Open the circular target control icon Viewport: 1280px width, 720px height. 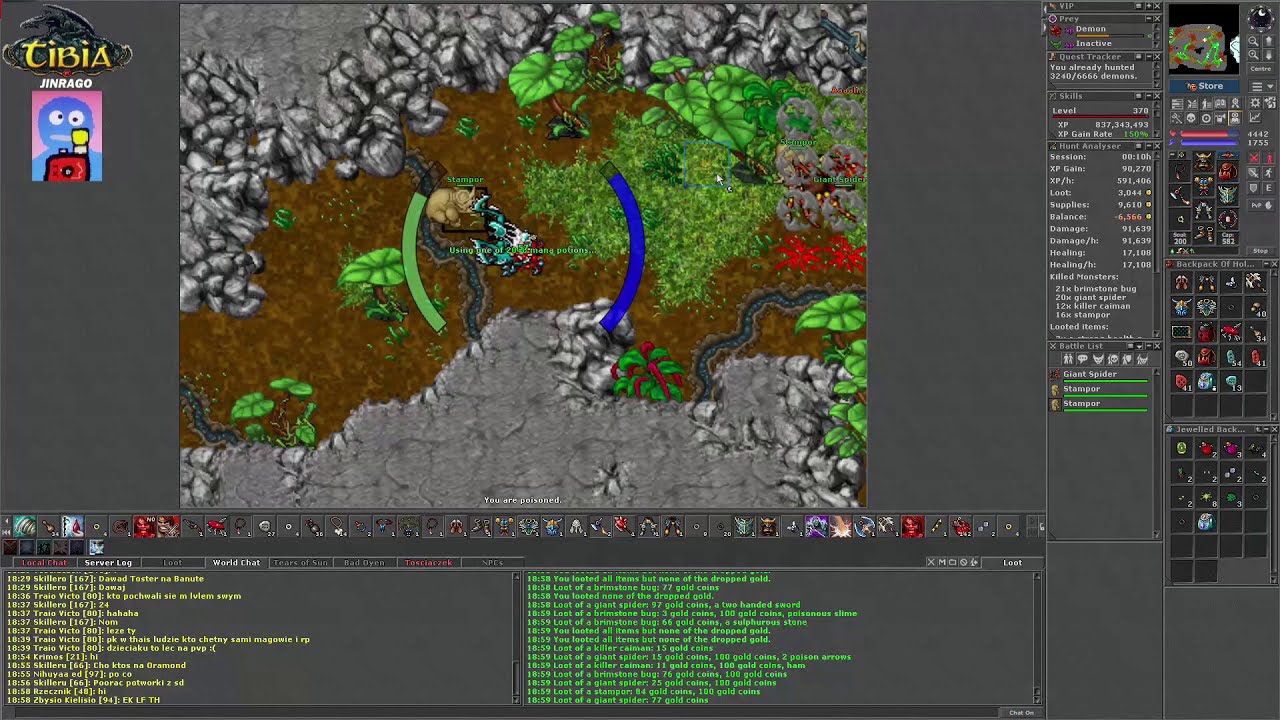[1206, 117]
